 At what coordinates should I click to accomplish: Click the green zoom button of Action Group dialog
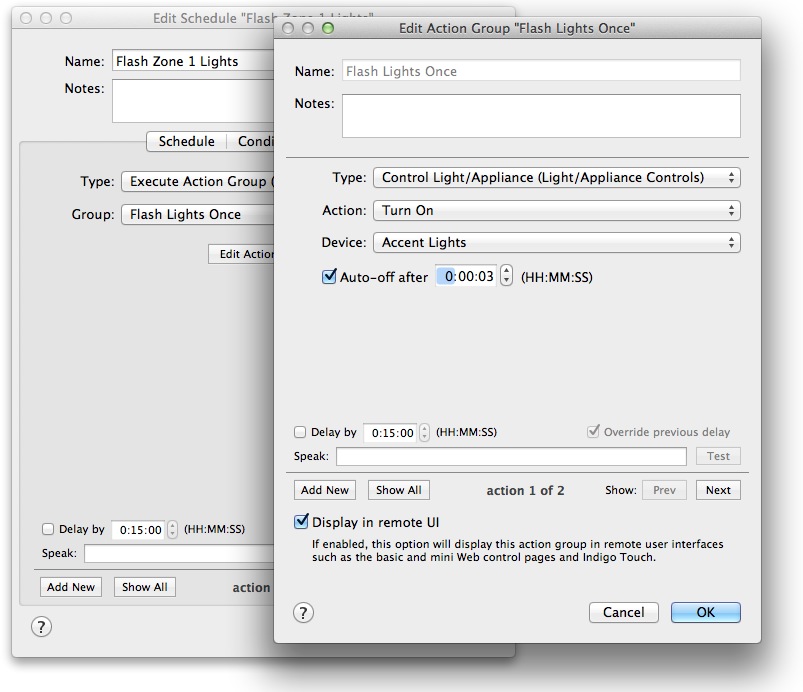click(328, 28)
